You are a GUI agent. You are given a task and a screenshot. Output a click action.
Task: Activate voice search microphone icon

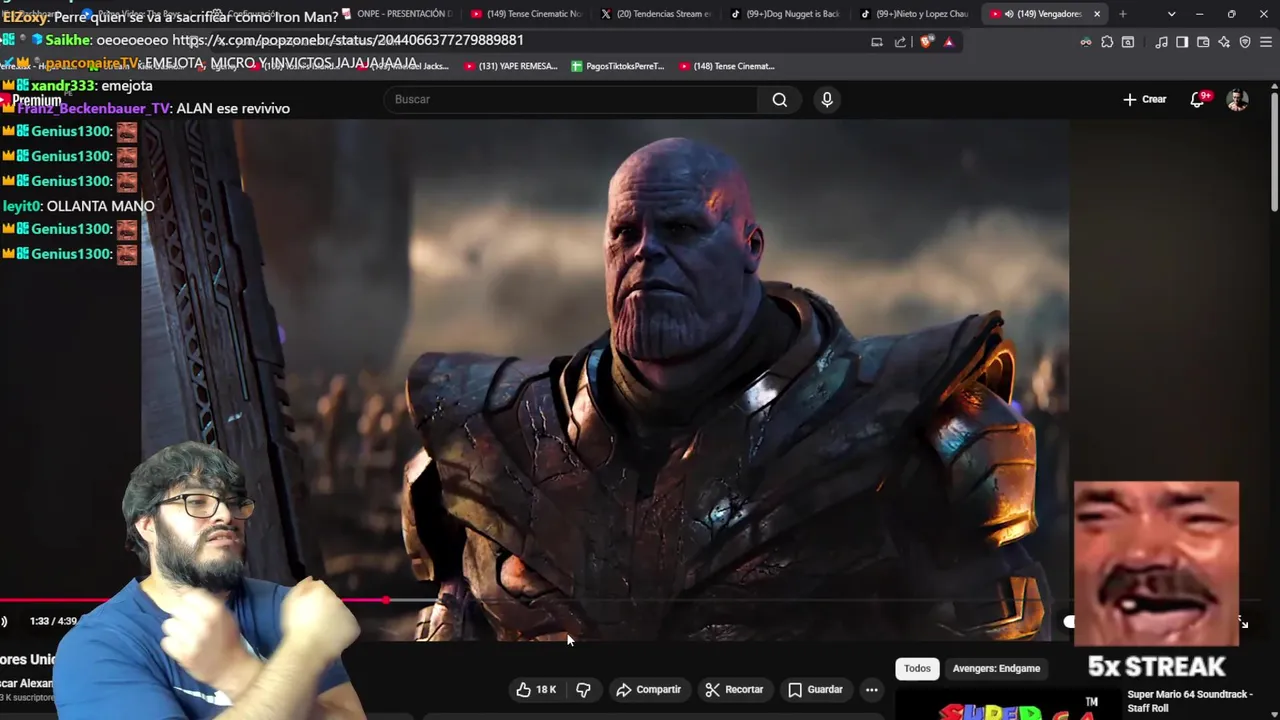(x=827, y=99)
